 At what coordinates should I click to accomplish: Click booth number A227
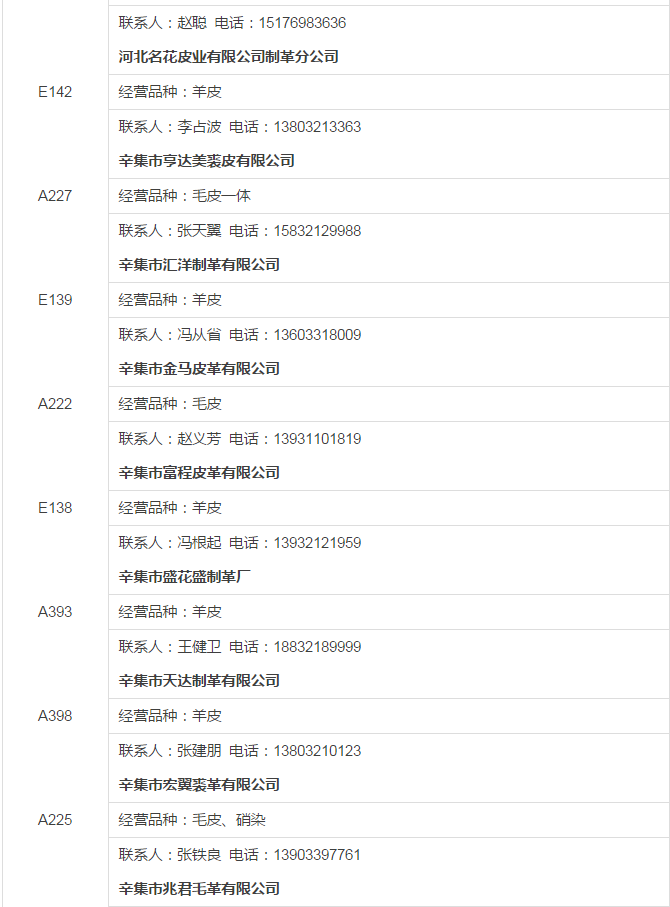point(55,196)
